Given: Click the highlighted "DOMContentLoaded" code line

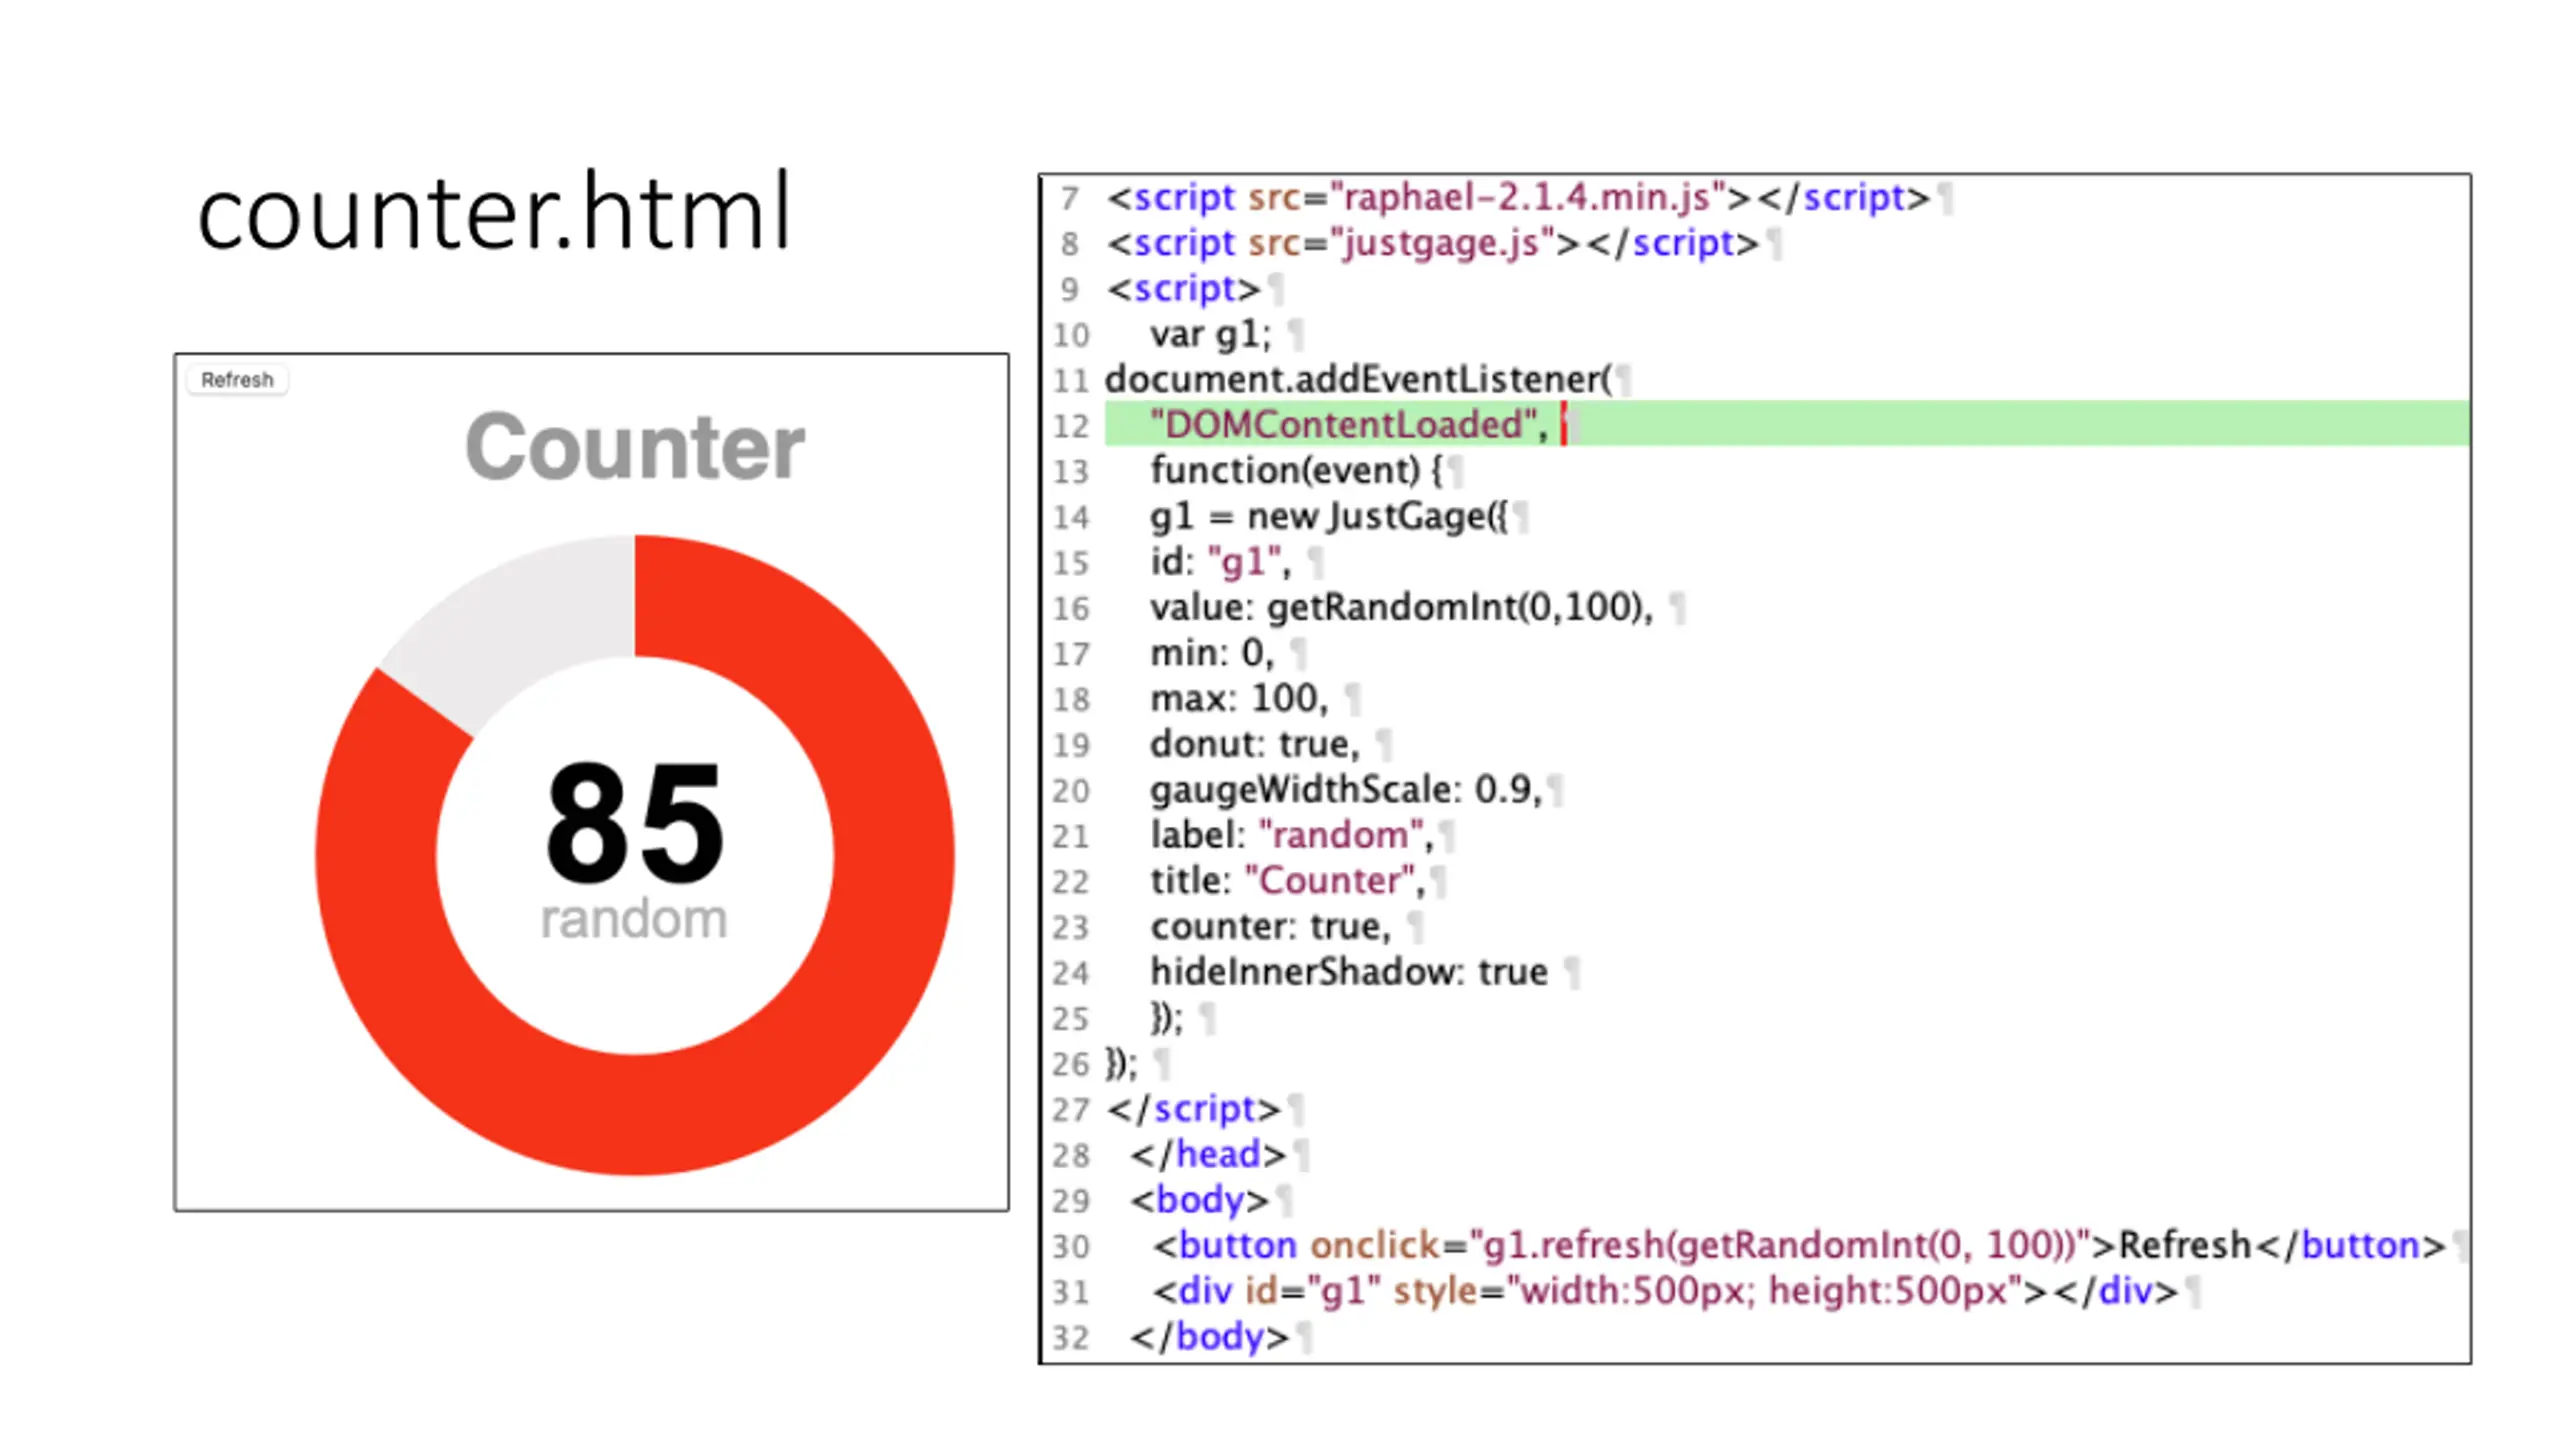Looking at the screenshot, I should (1786, 424).
